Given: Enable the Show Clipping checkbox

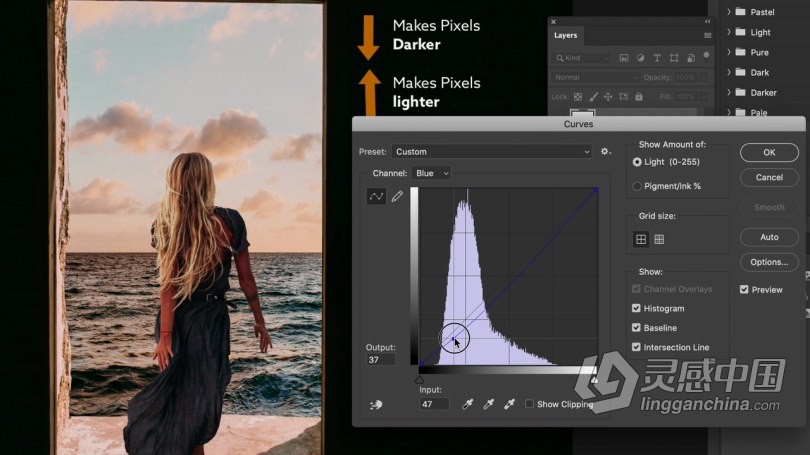Looking at the screenshot, I should [x=530, y=405].
